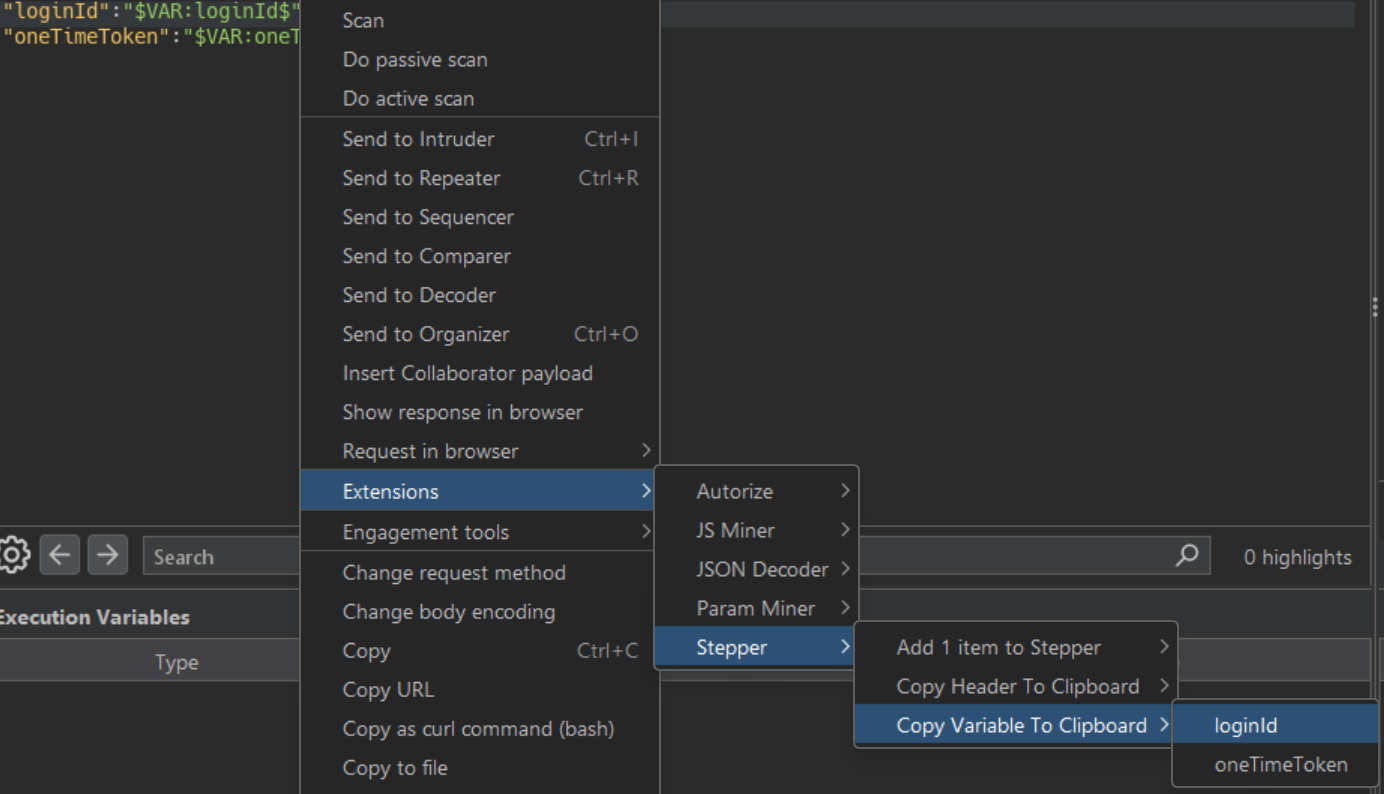Viewport: 1384px width, 794px height.
Task: Expand Autorize extension submenu
Action: click(x=756, y=491)
